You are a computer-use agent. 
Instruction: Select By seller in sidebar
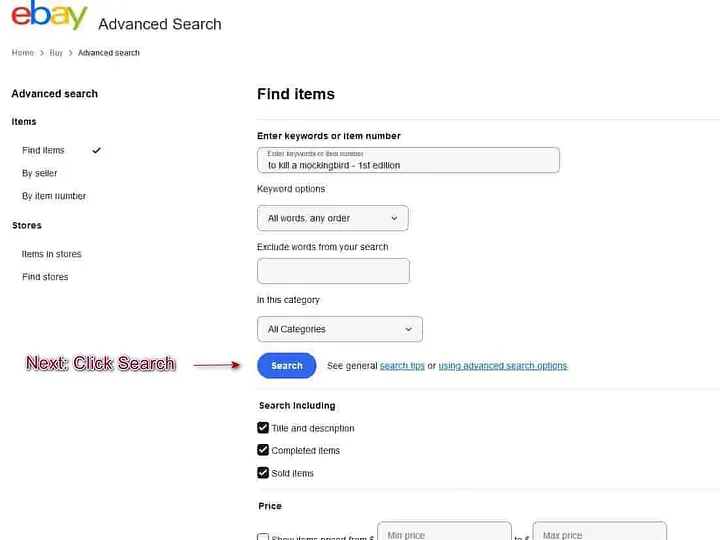pyautogui.click(x=39, y=173)
